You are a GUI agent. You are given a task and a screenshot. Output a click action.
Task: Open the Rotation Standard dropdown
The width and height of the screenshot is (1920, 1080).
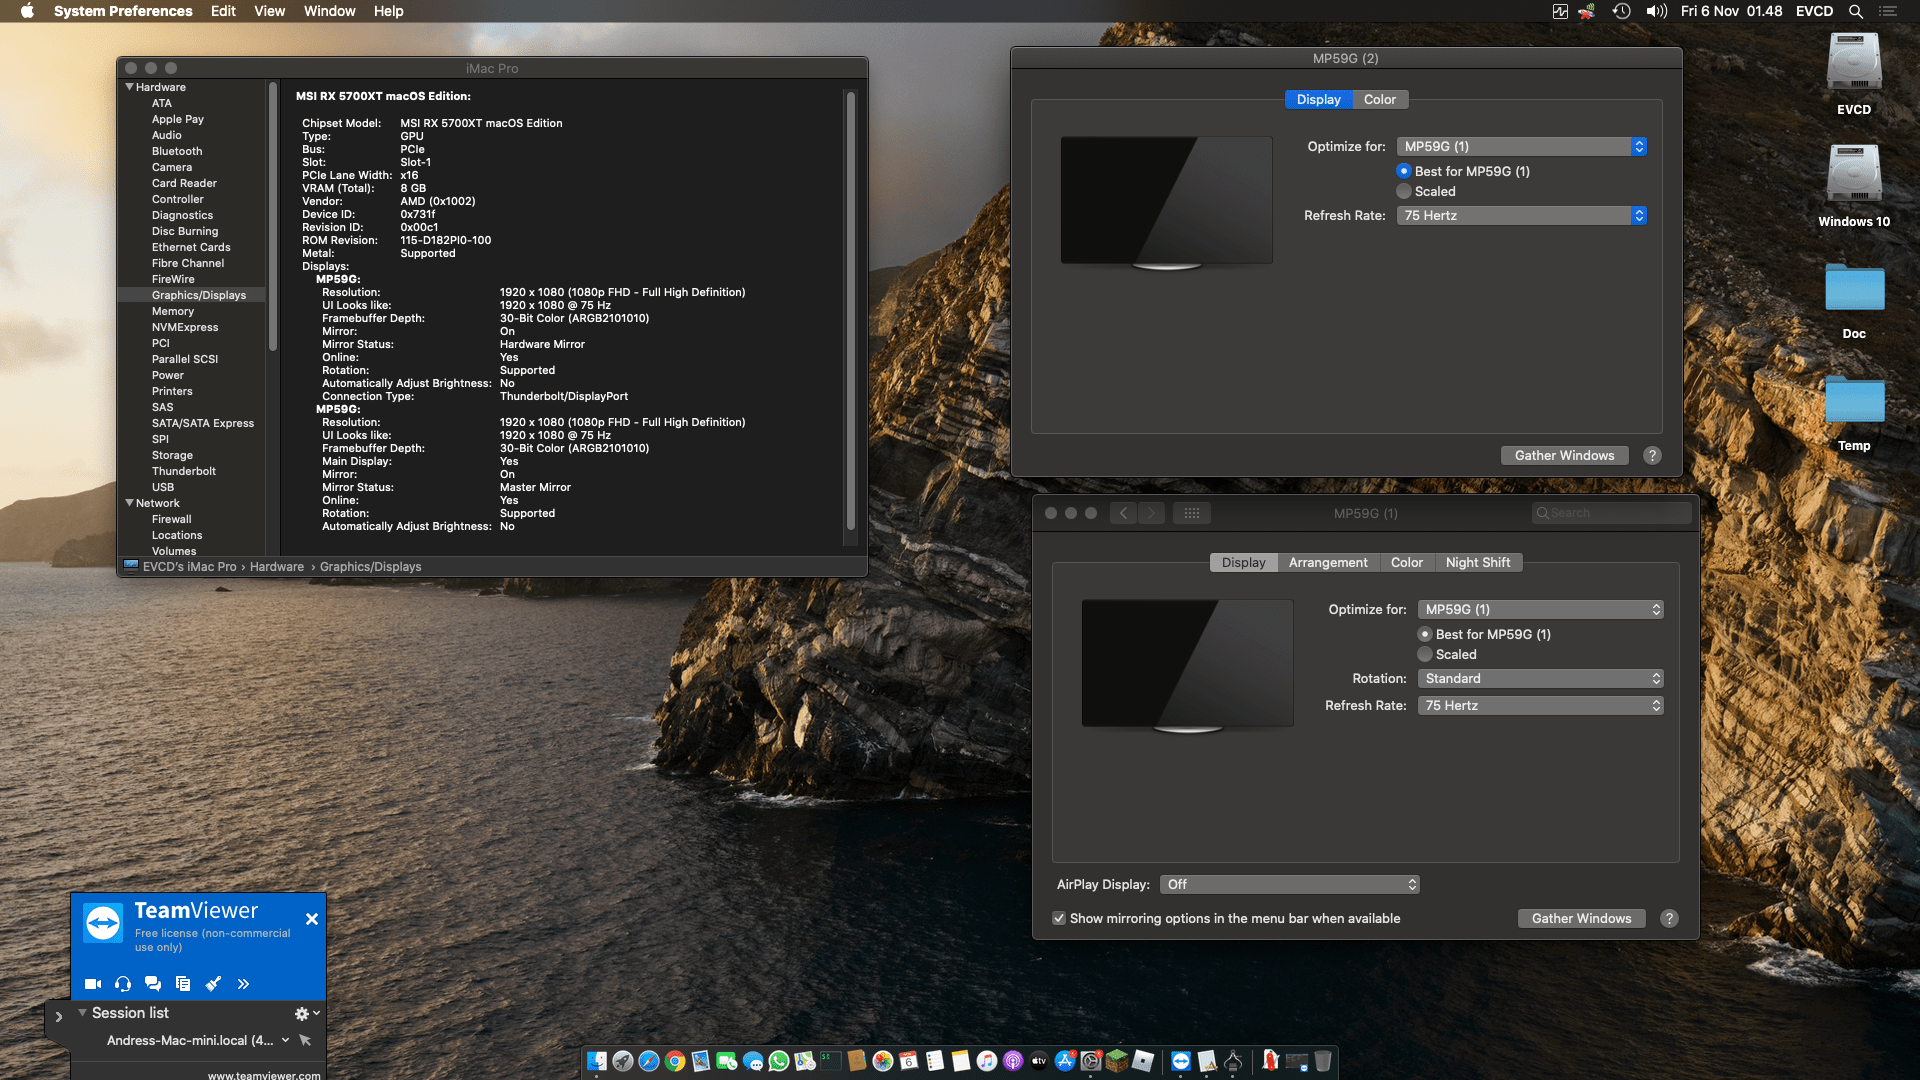click(x=1540, y=678)
